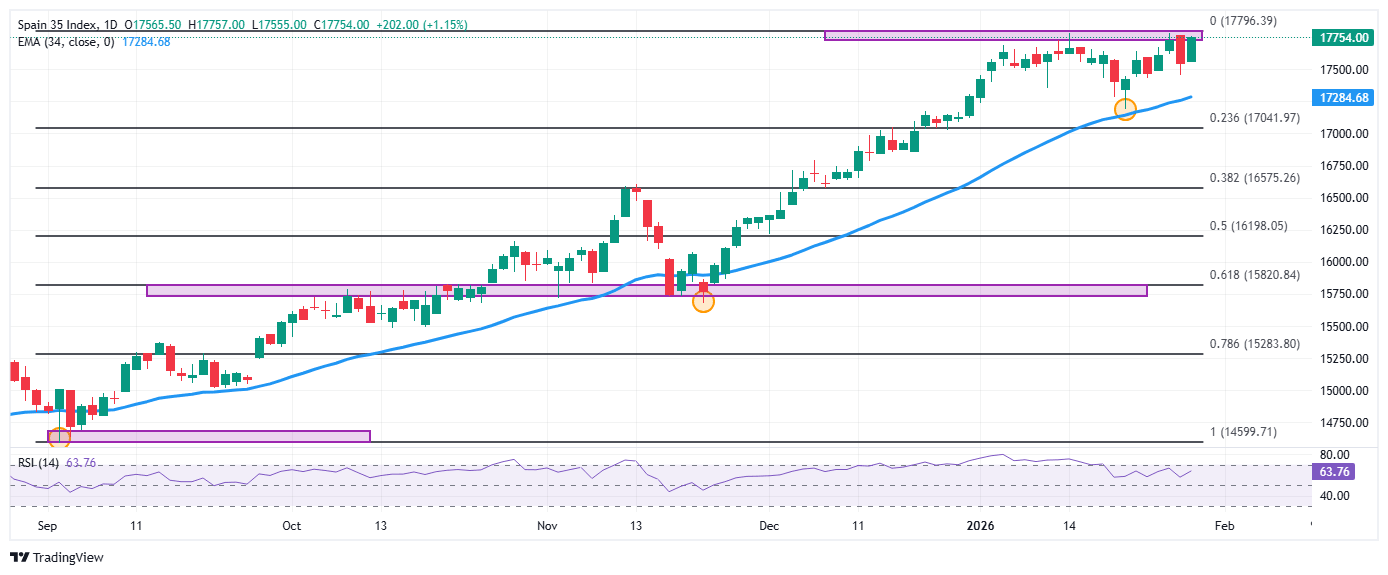Viewport: 1388px width, 575px height.
Task: Click the 0.236 (17041.97) Fibonacci label
Action: click(x=1254, y=118)
